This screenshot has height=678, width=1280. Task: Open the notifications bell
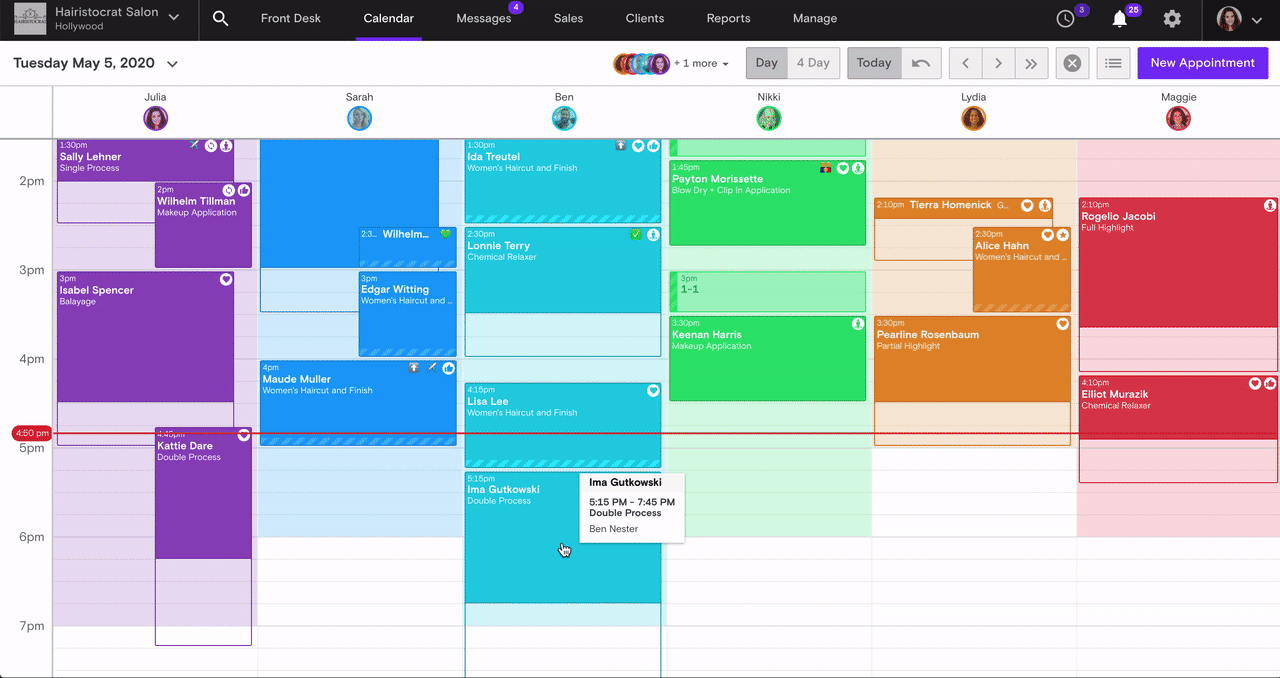1120,19
